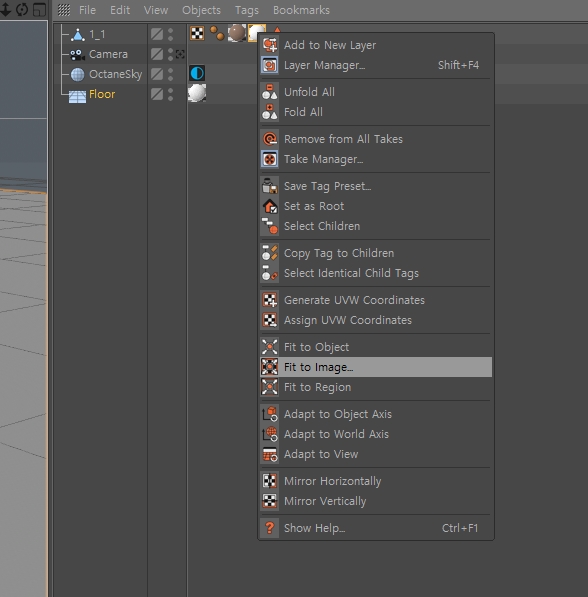Toggle visibility dots for OctaneSky
588x597 pixels.
(x=171, y=74)
